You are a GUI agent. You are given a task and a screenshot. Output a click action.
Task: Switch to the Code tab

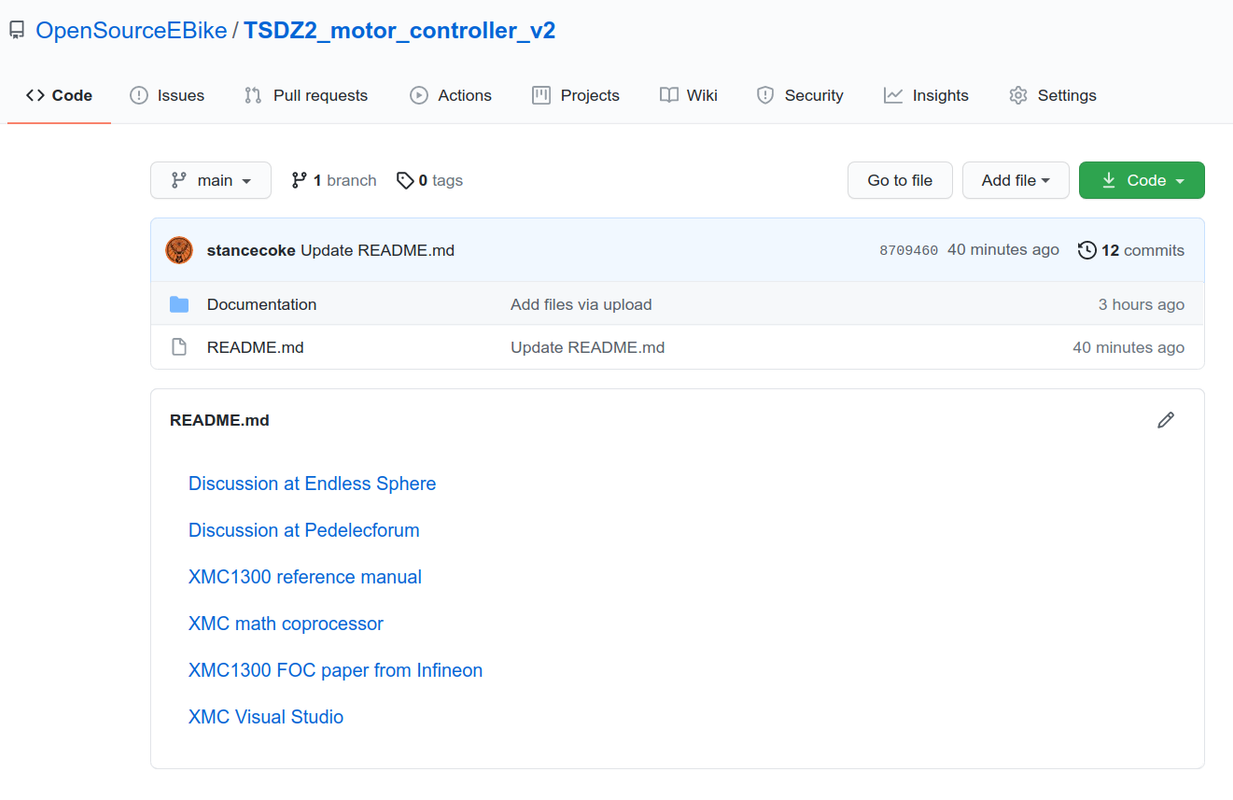pos(59,95)
